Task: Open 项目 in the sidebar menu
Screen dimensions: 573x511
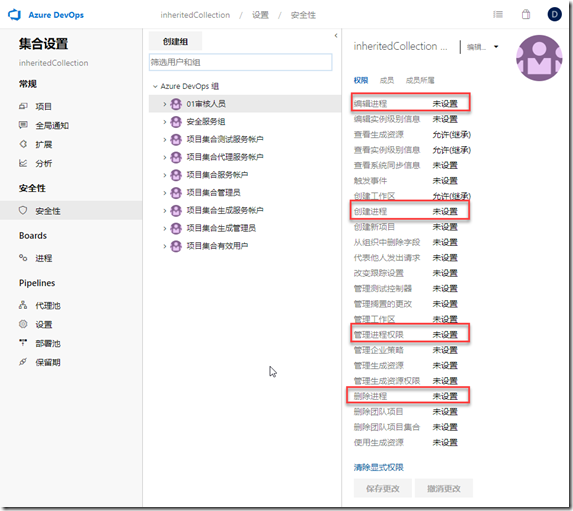Action: coord(43,106)
